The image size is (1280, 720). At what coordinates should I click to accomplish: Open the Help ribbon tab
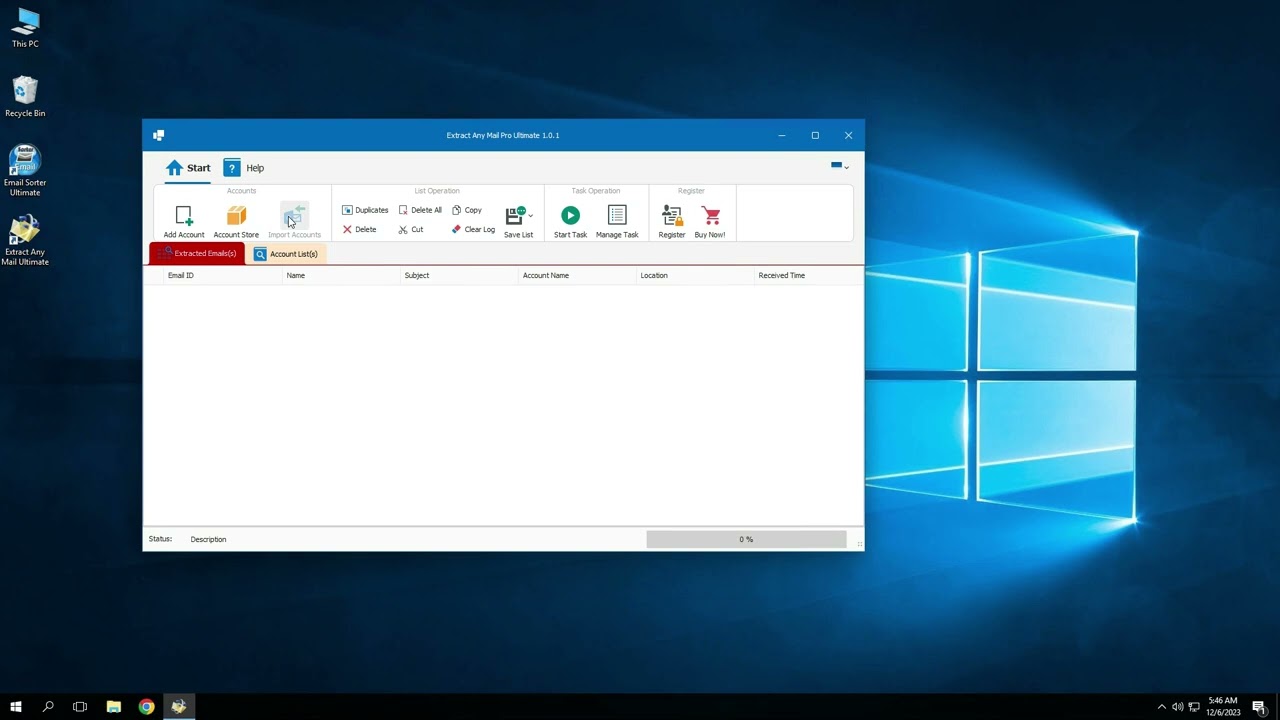(244, 168)
